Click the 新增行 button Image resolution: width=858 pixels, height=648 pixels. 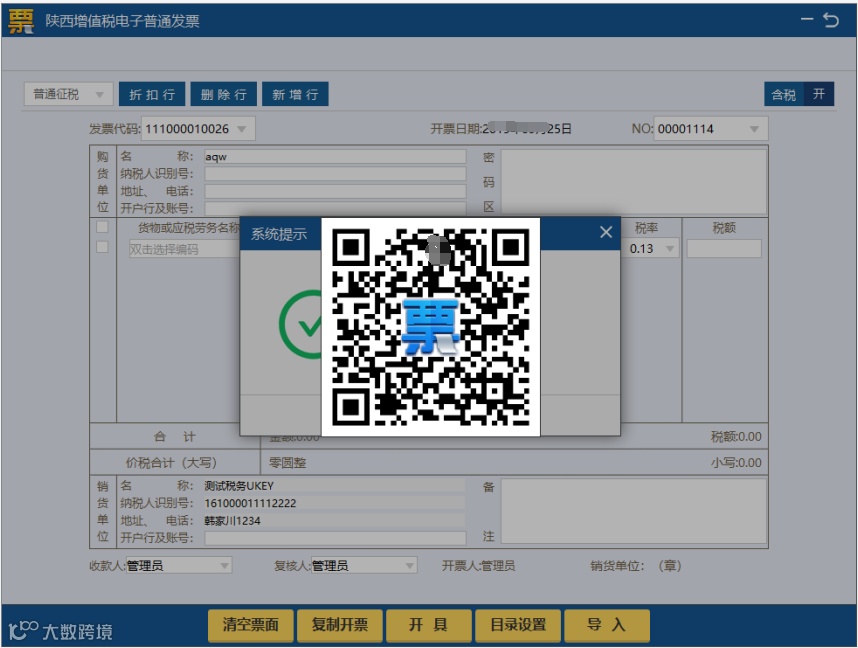295,94
